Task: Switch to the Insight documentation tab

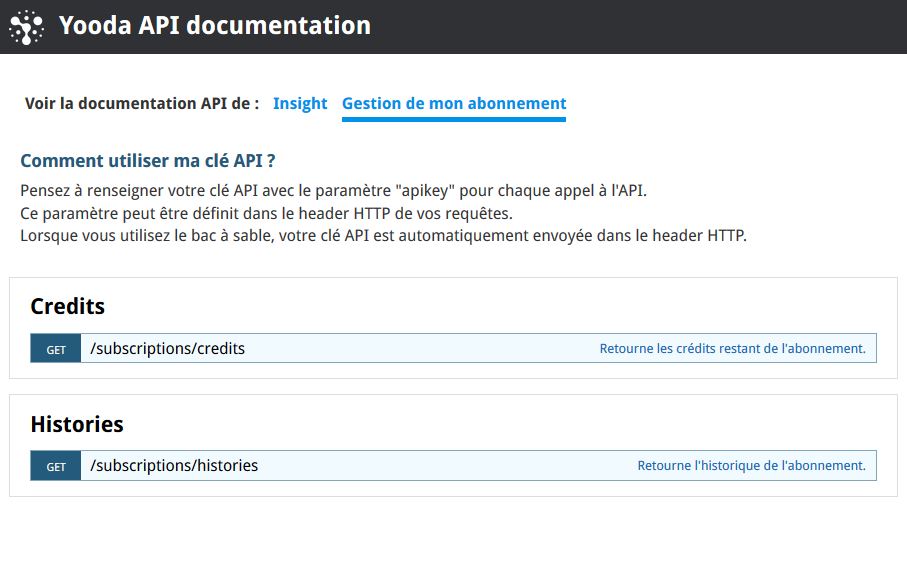Action: 300,103
